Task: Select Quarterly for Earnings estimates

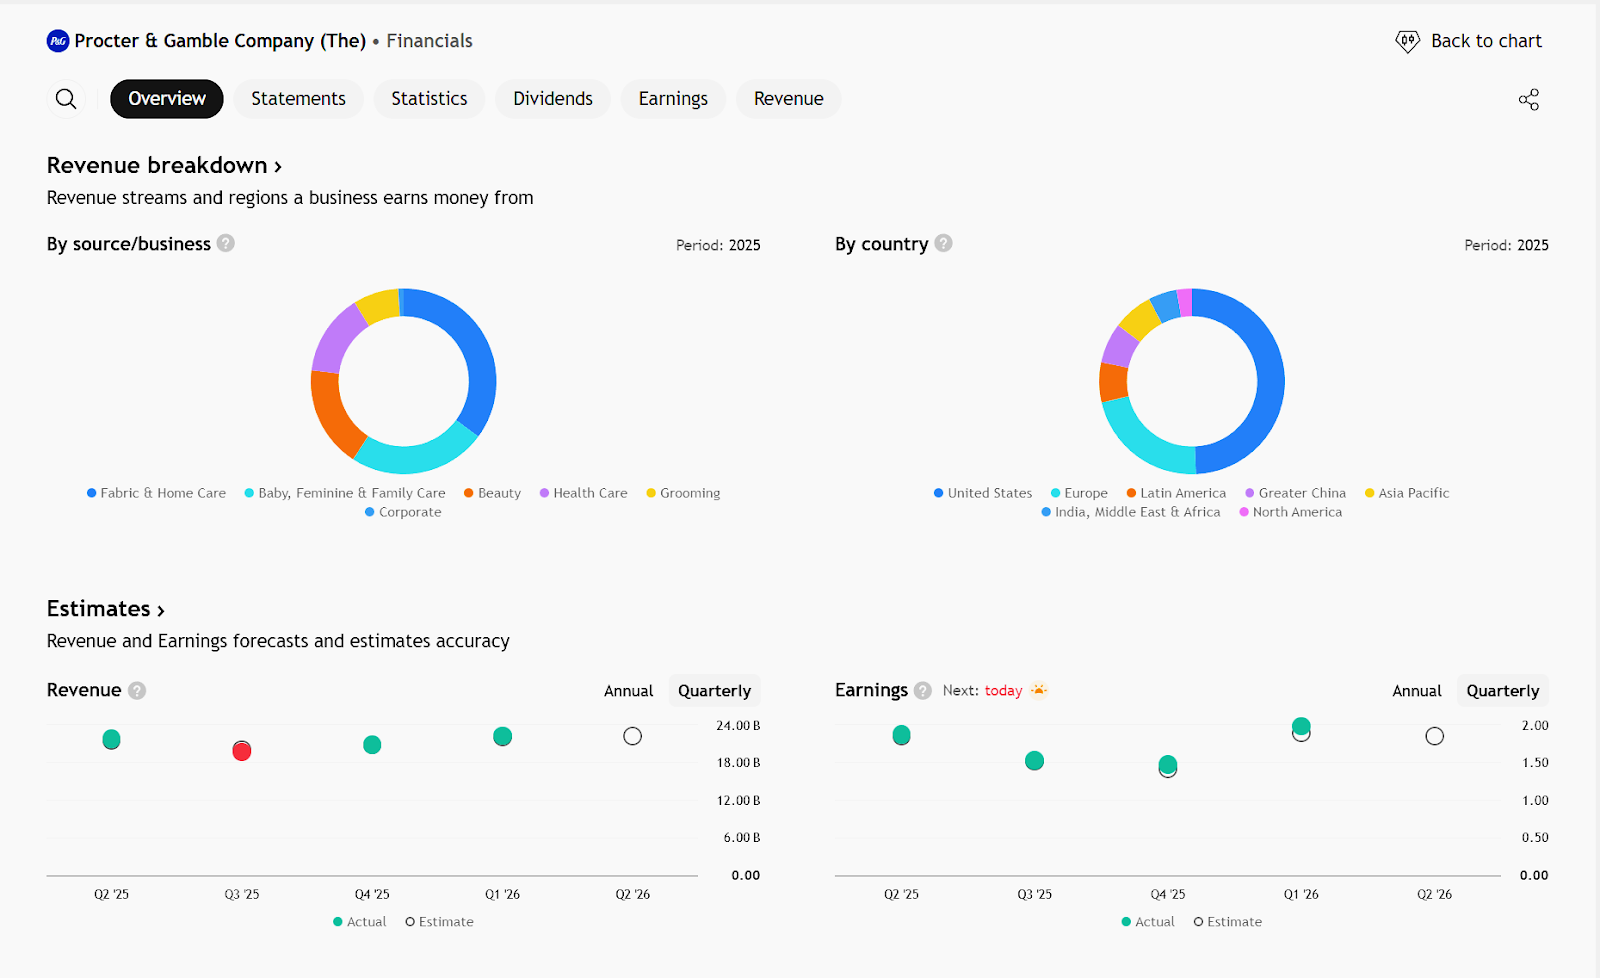Action: [x=1502, y=691]
